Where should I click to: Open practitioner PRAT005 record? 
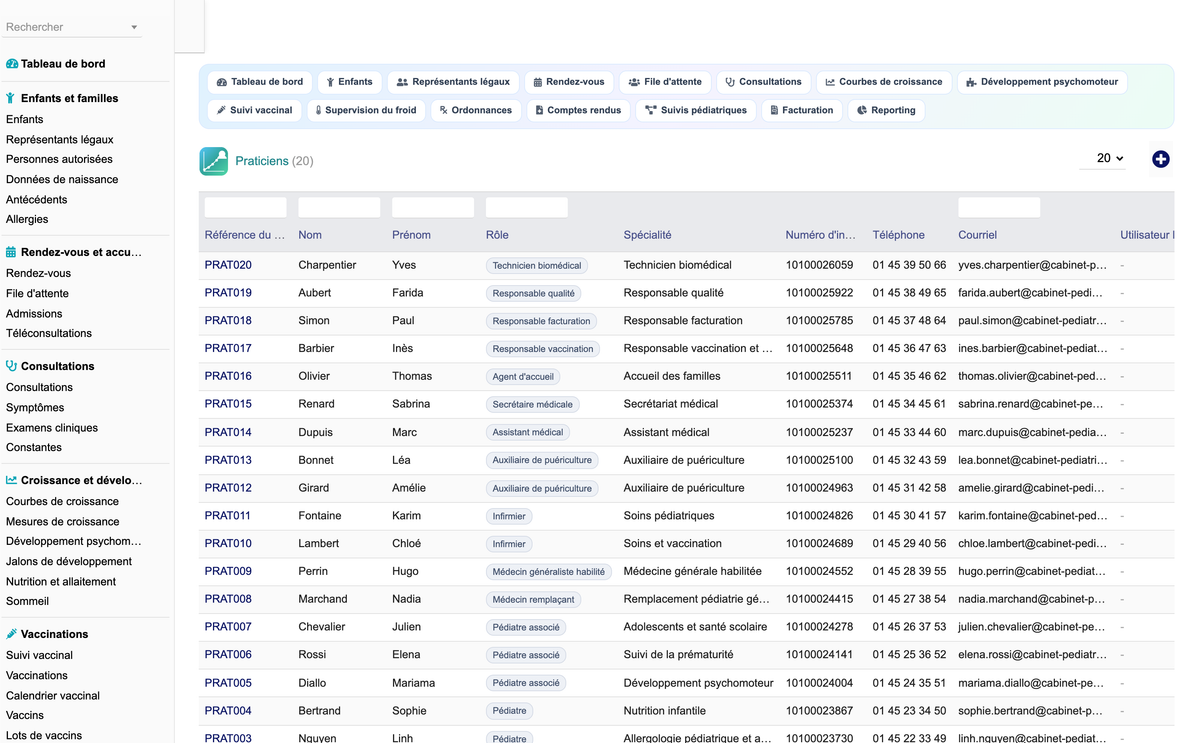point(228,683)
